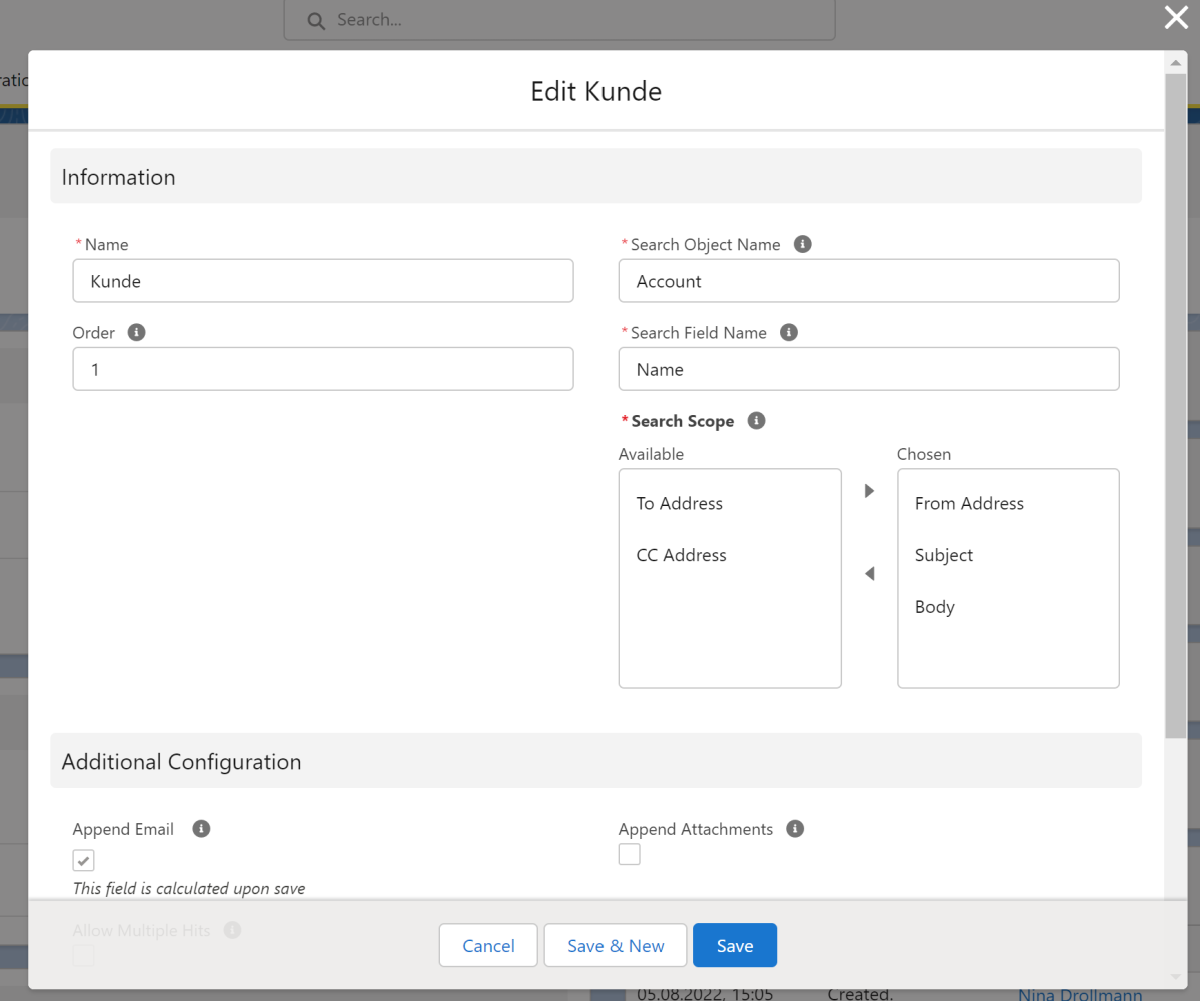Screen dimensions: 1200x1001
Task: Select From Address in Chosen list
Action: point(969,504)
